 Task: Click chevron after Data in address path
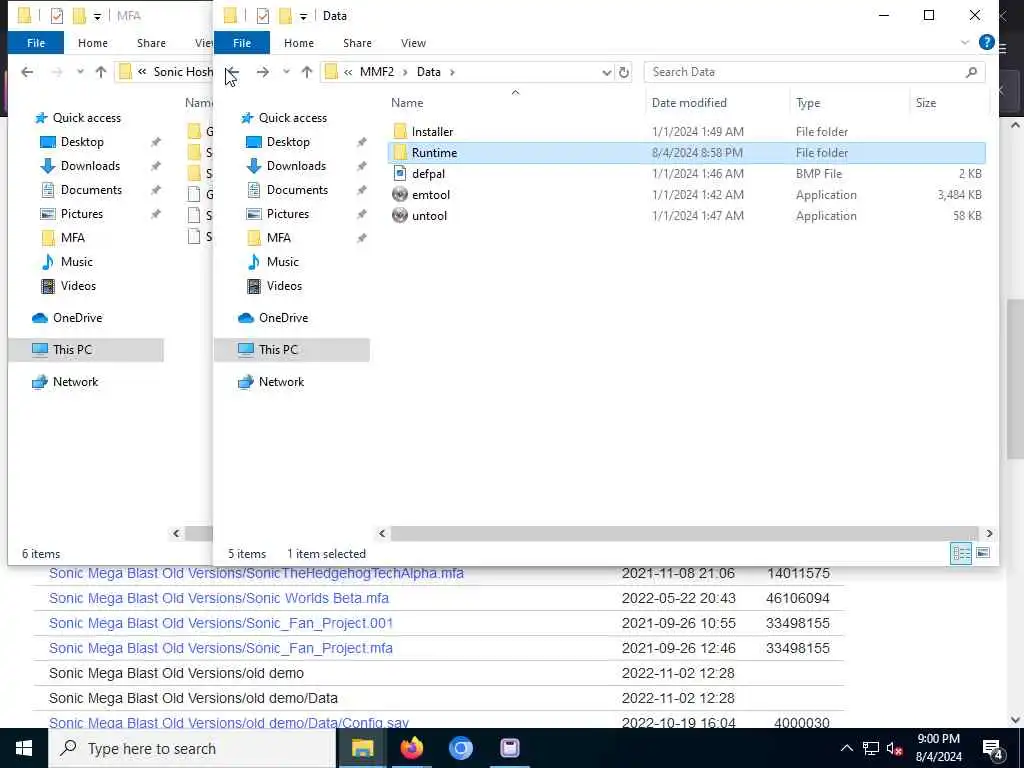pyautogui.click(x=452, y=72)
